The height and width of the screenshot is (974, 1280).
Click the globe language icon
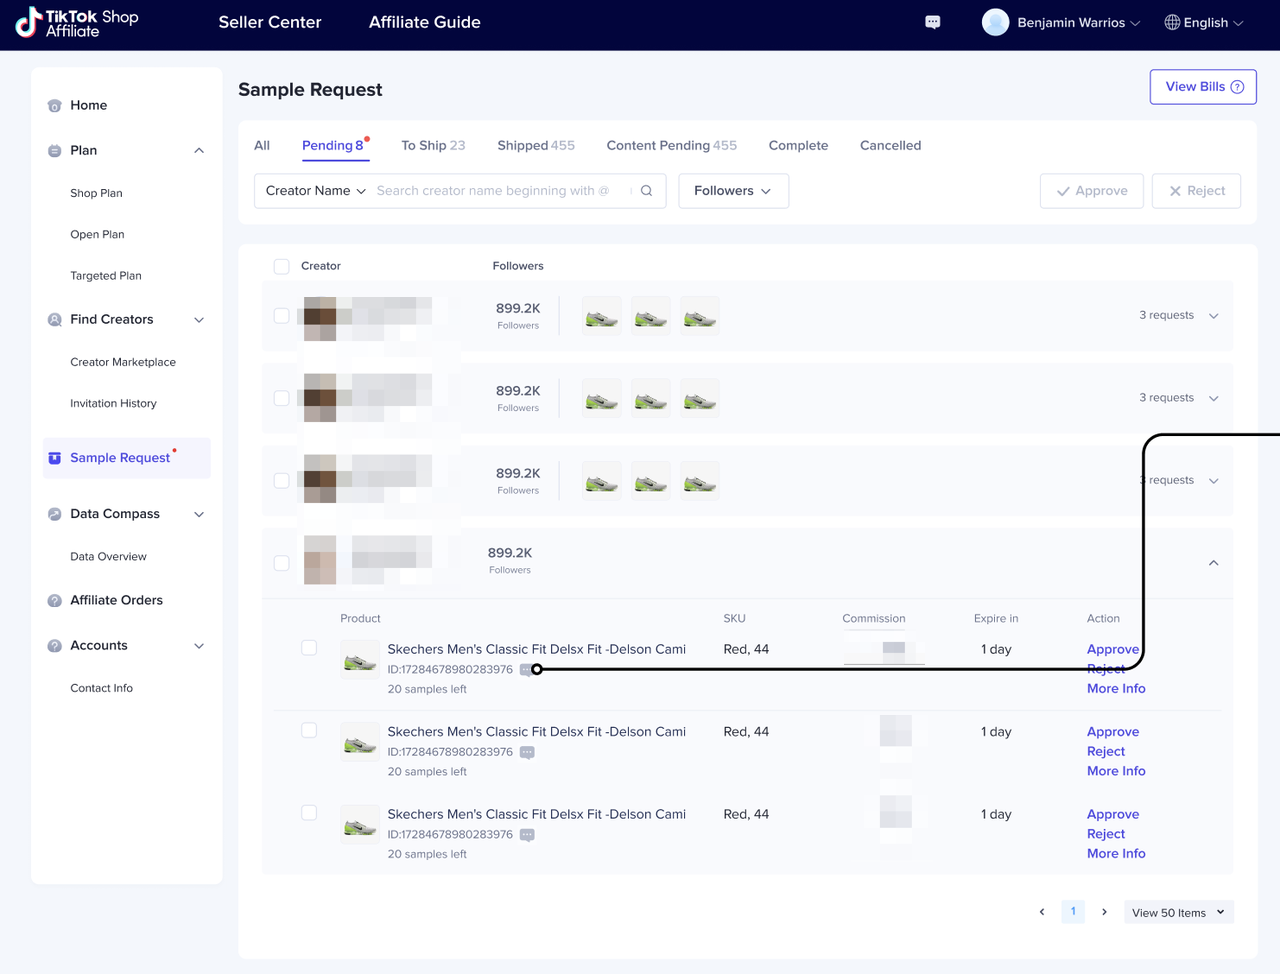click(1172, 22)
